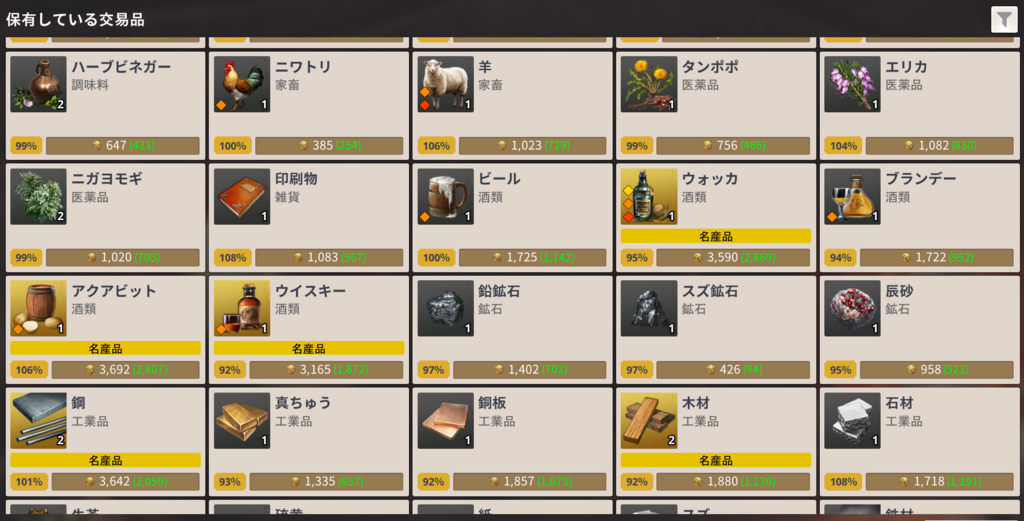
Task: Open the 鉛鉱石 item card
Action: (512, 330)
